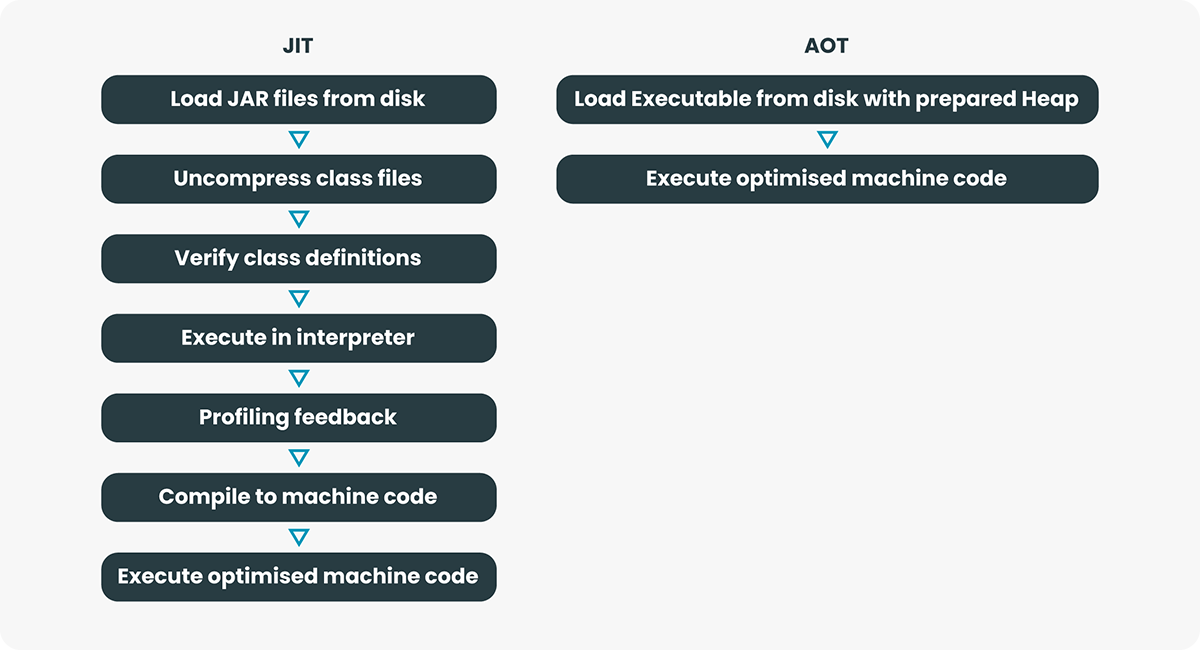Click the word 'Heap' in the AOT box
Image resolution: width=1200 pixels, height=650 pixels.
coord(1050,100)
